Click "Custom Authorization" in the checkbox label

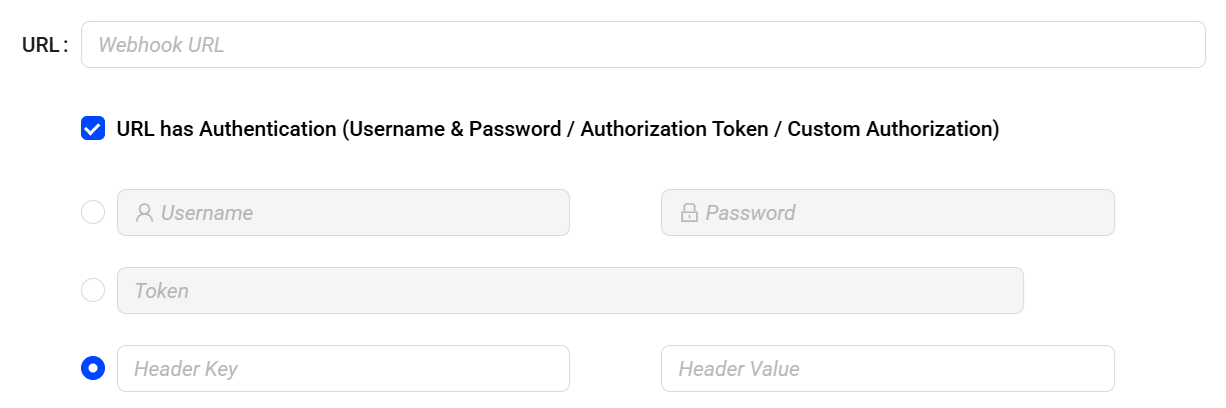pos(890,129)
